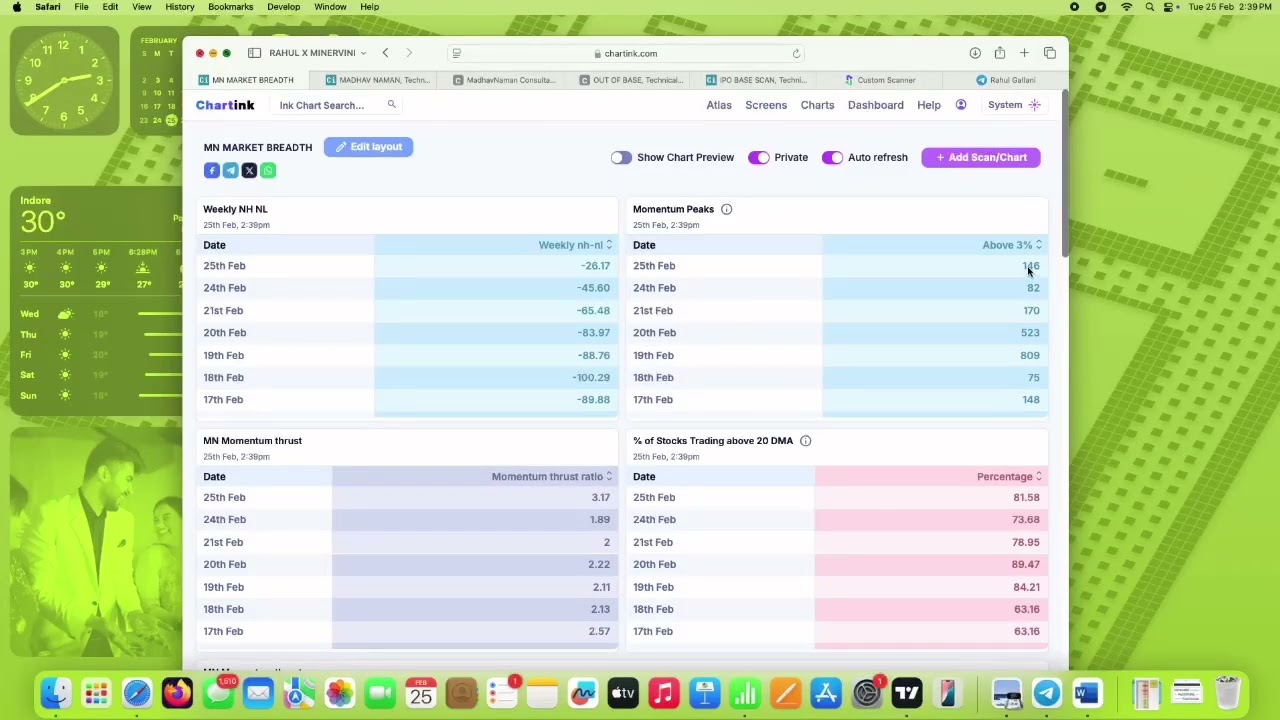Select 89.47 percentage for 20th Feb
Image resolution: width=1280 pixels, height=720 pixels.
point(1025,565)
